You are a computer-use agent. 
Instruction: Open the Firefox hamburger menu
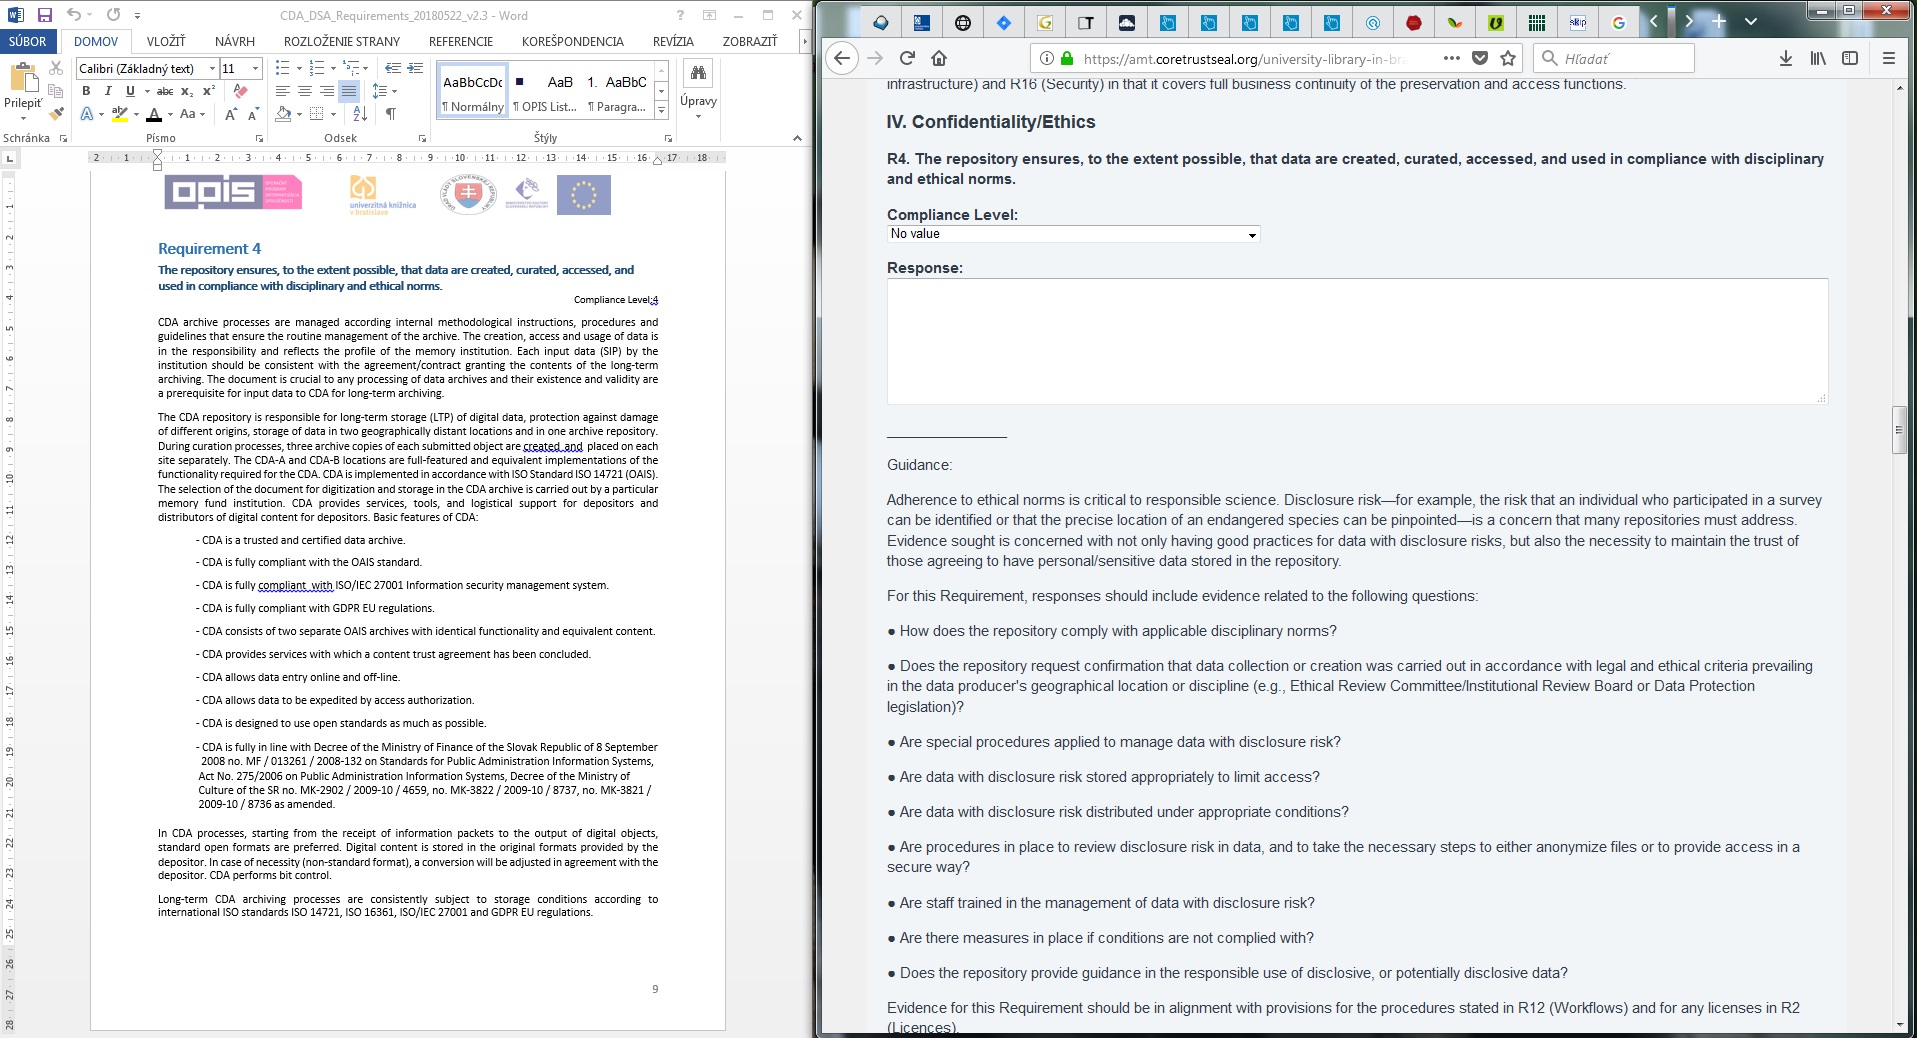1889,58
